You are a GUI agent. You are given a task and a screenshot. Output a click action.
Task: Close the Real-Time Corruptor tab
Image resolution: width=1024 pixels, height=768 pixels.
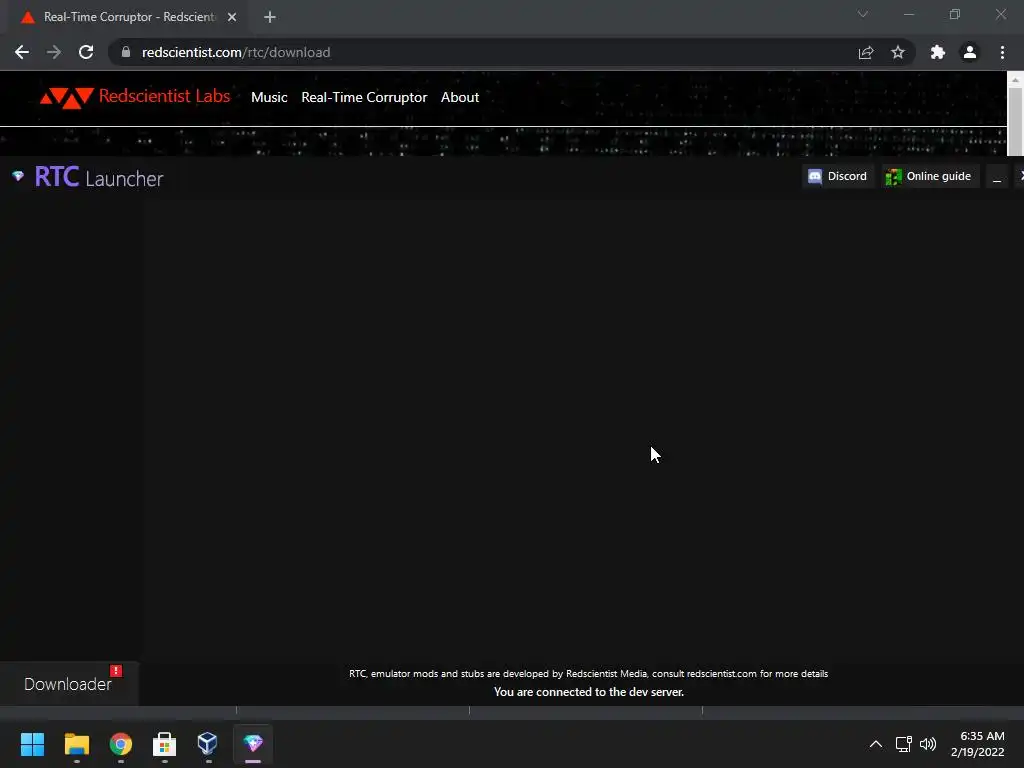(x=232, y=17)
